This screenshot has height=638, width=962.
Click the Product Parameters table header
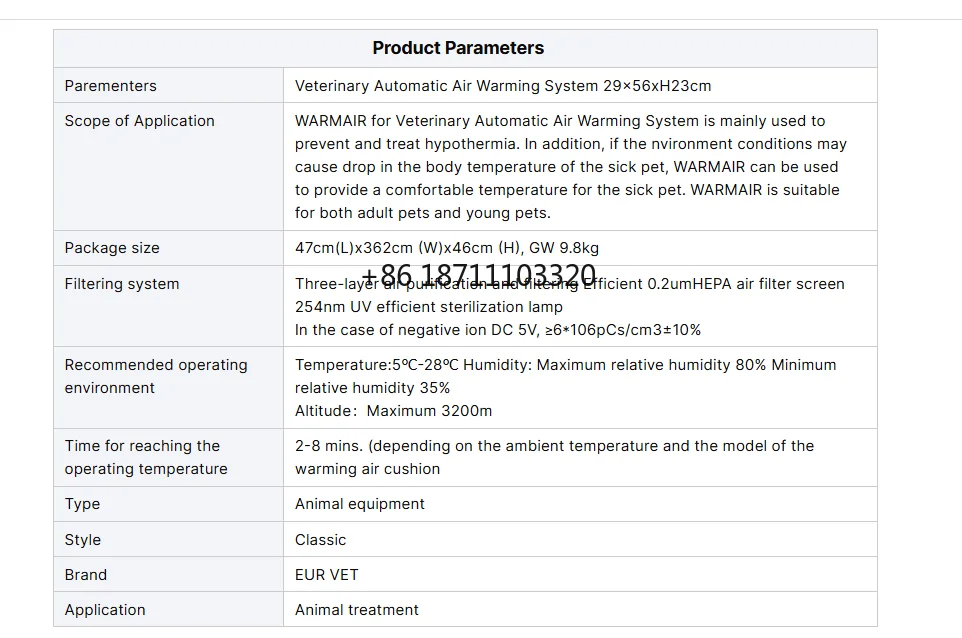click(458, 48)
